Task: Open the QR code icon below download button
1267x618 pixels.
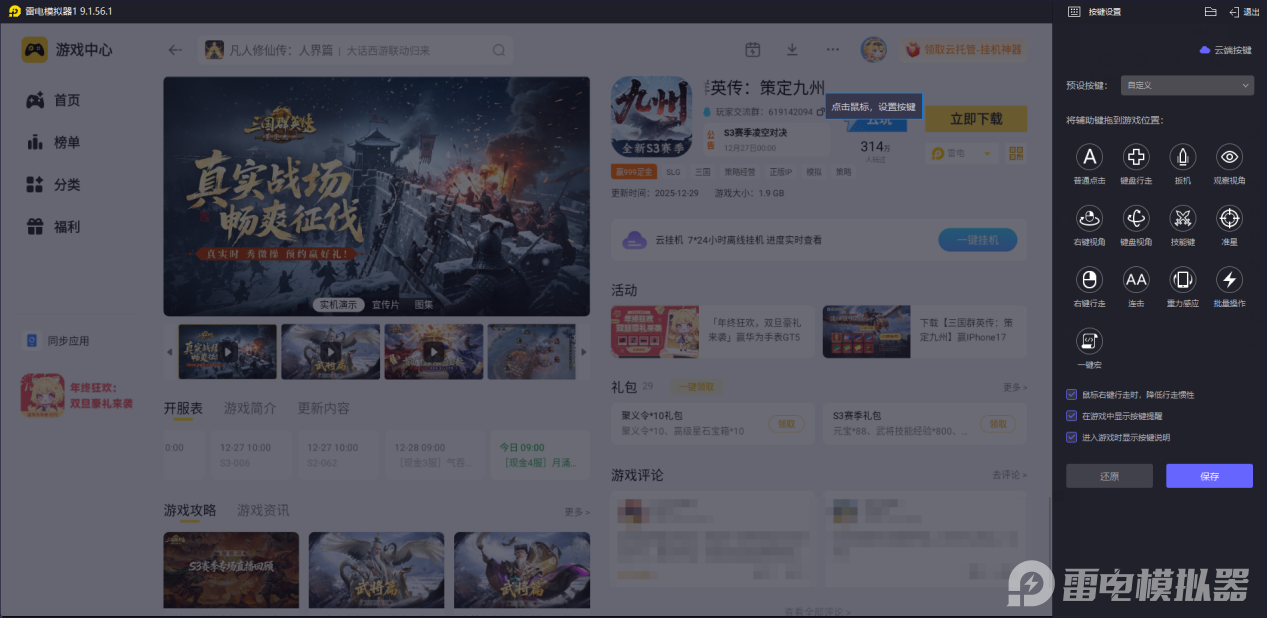Action: (1017, 153)
